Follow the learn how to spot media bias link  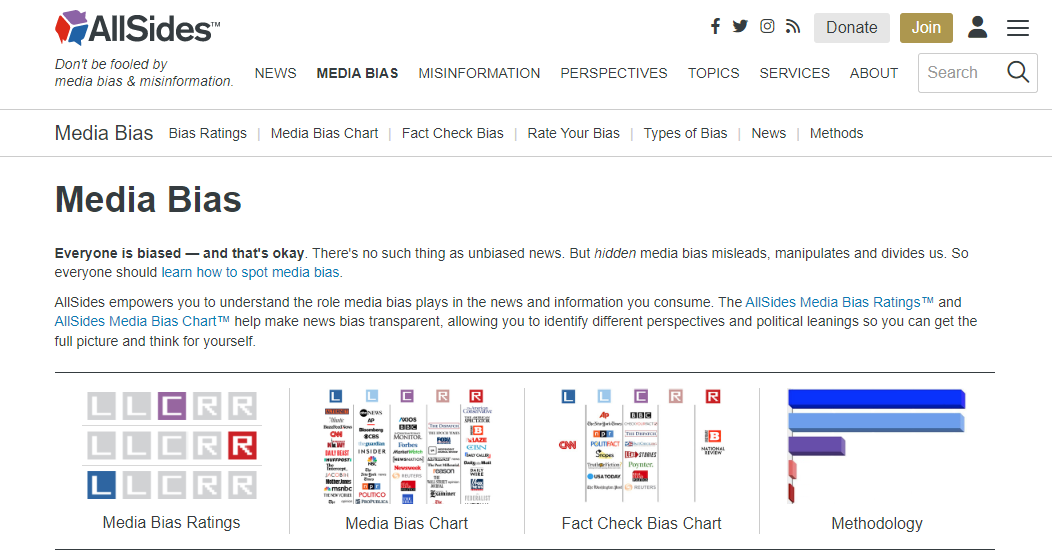251,272
